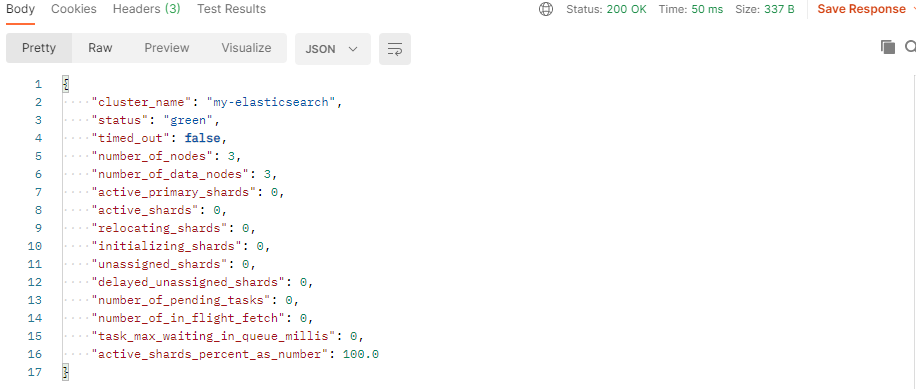This screenshot has height=389, width=916.
Task: Click the "active_shards_percent_as_number" key
Action: pyautogui.click(x=210, y=355)
